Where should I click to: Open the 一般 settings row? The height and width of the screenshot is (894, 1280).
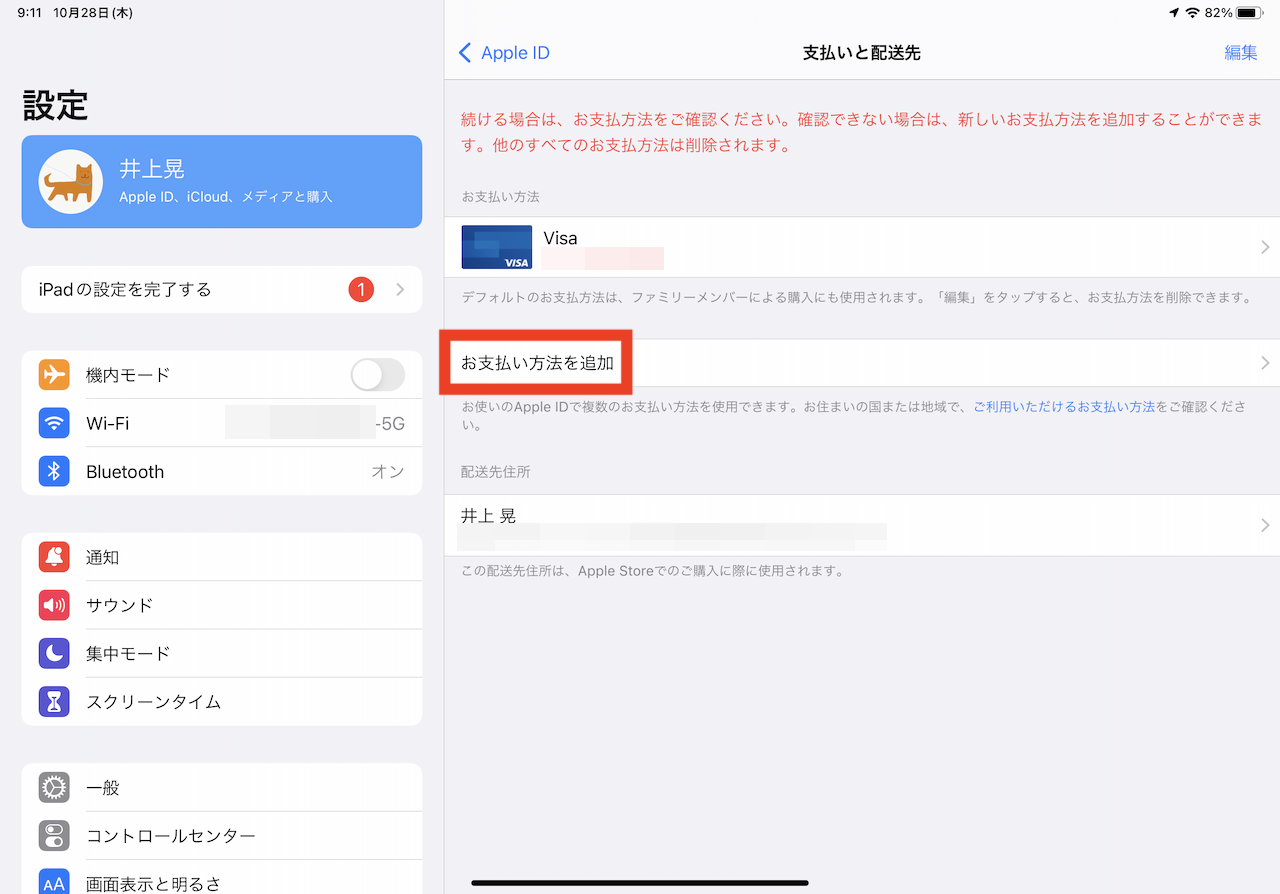pos(222,787)
